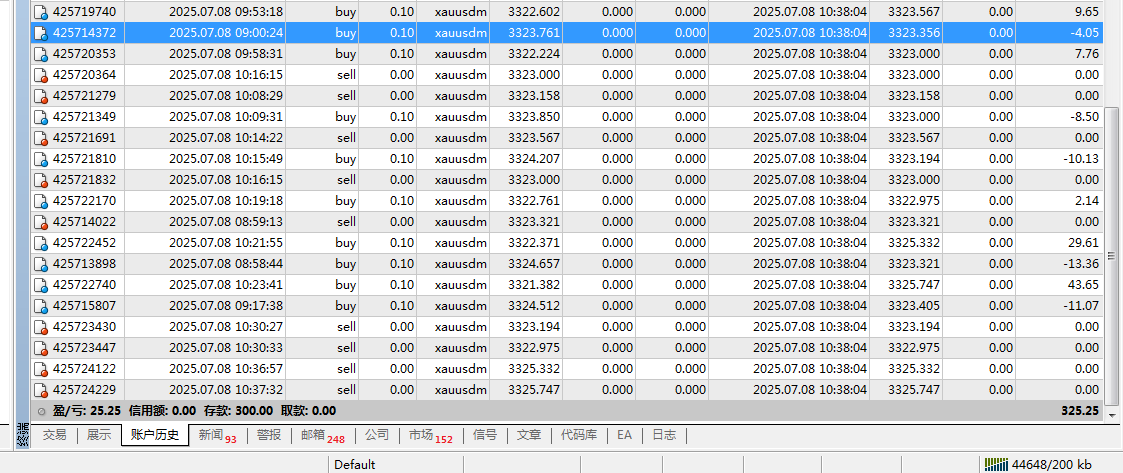Image resolution: width=1123 pixels, height=473 pixels.
Task: Click the scrollbar down arrow in history list
Action: point(1112,415)
